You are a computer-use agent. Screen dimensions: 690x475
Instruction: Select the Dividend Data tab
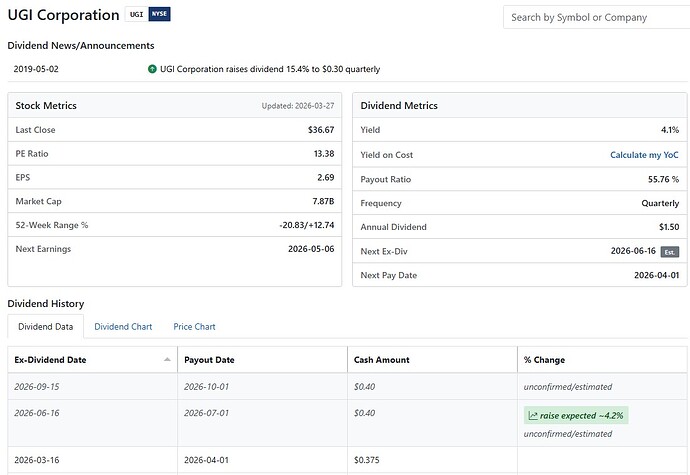click(x=46, y=327)
